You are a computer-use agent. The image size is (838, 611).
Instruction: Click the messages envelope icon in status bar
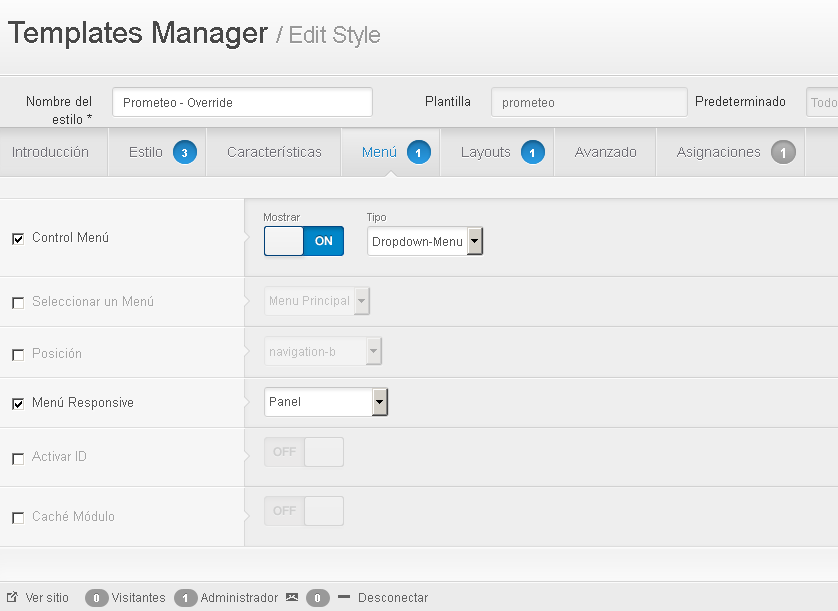tap(292, 597)
